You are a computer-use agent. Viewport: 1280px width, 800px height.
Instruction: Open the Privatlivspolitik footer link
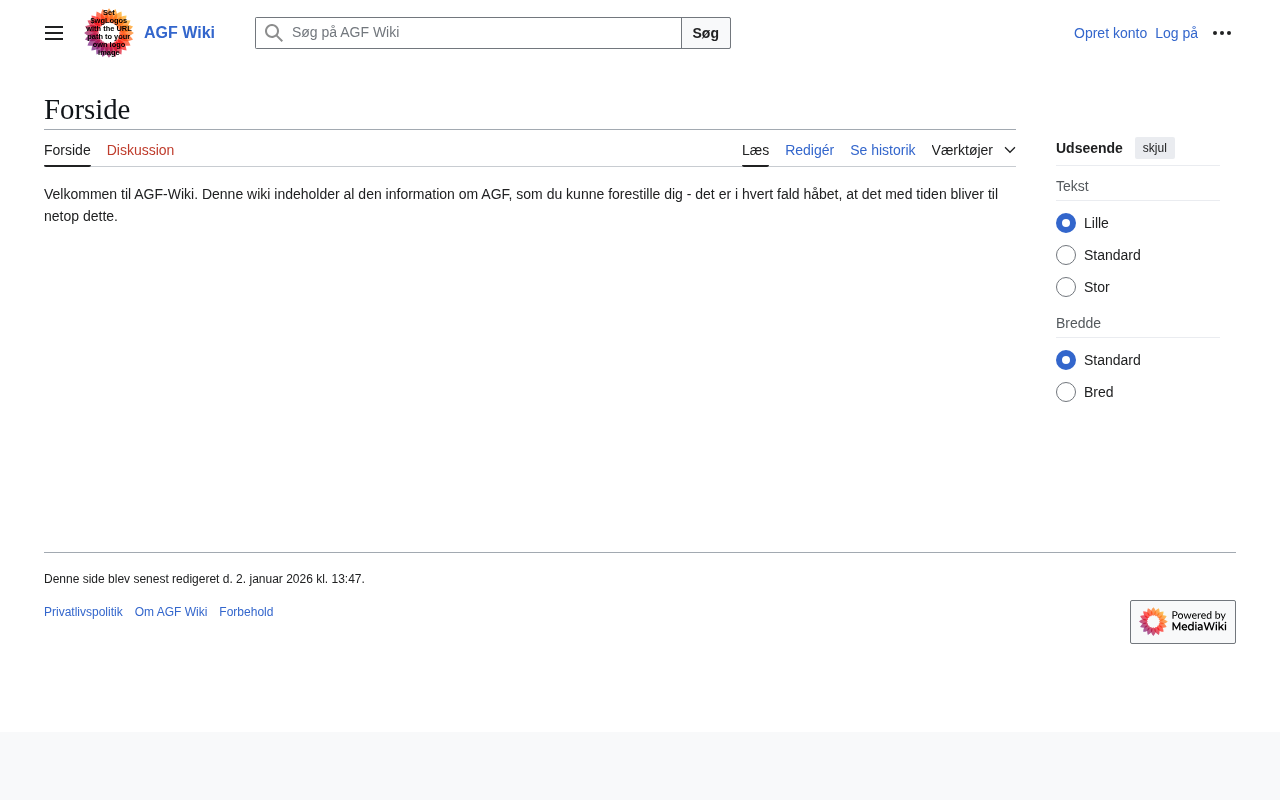point(83,612)
